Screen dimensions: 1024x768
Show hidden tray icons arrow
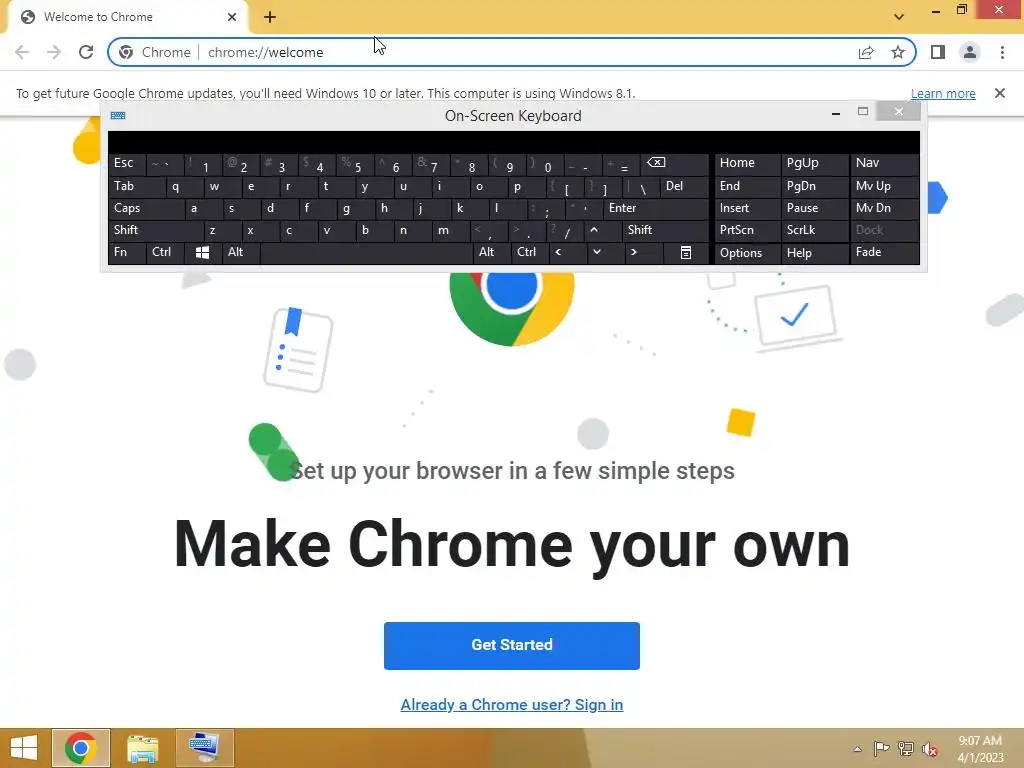click(857, 749)
